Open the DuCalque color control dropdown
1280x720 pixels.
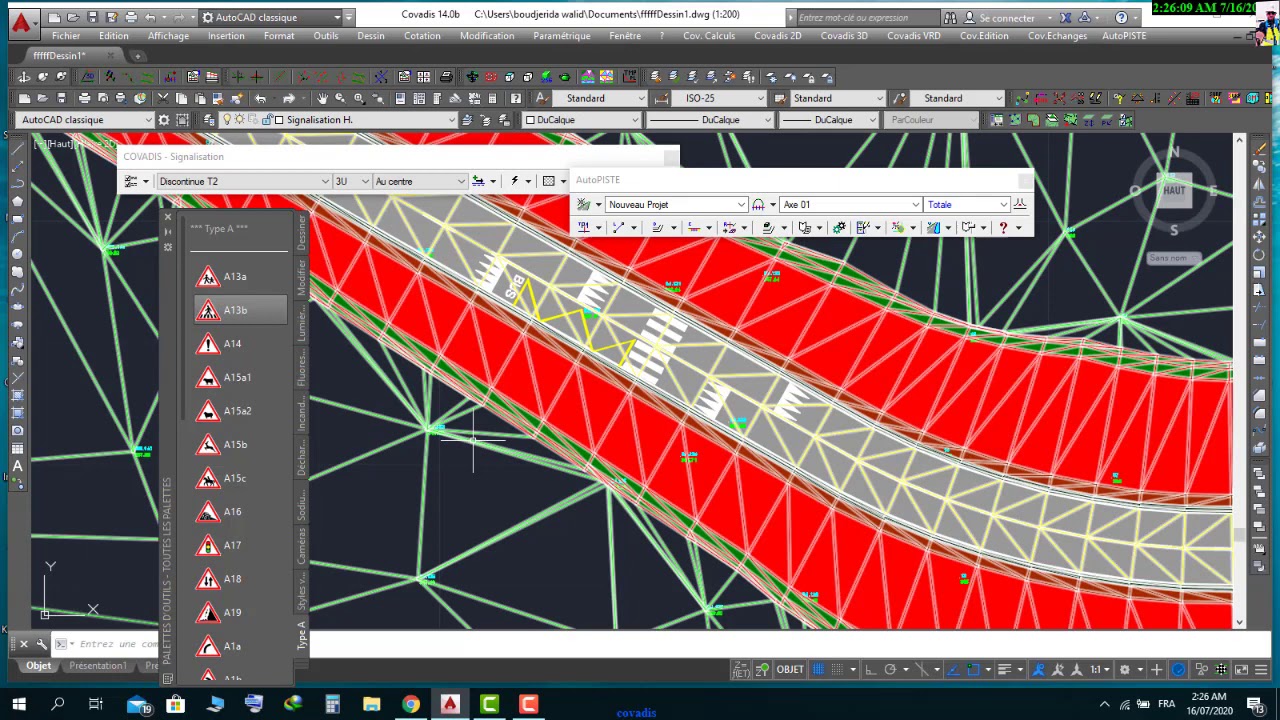tap(582, 120)
